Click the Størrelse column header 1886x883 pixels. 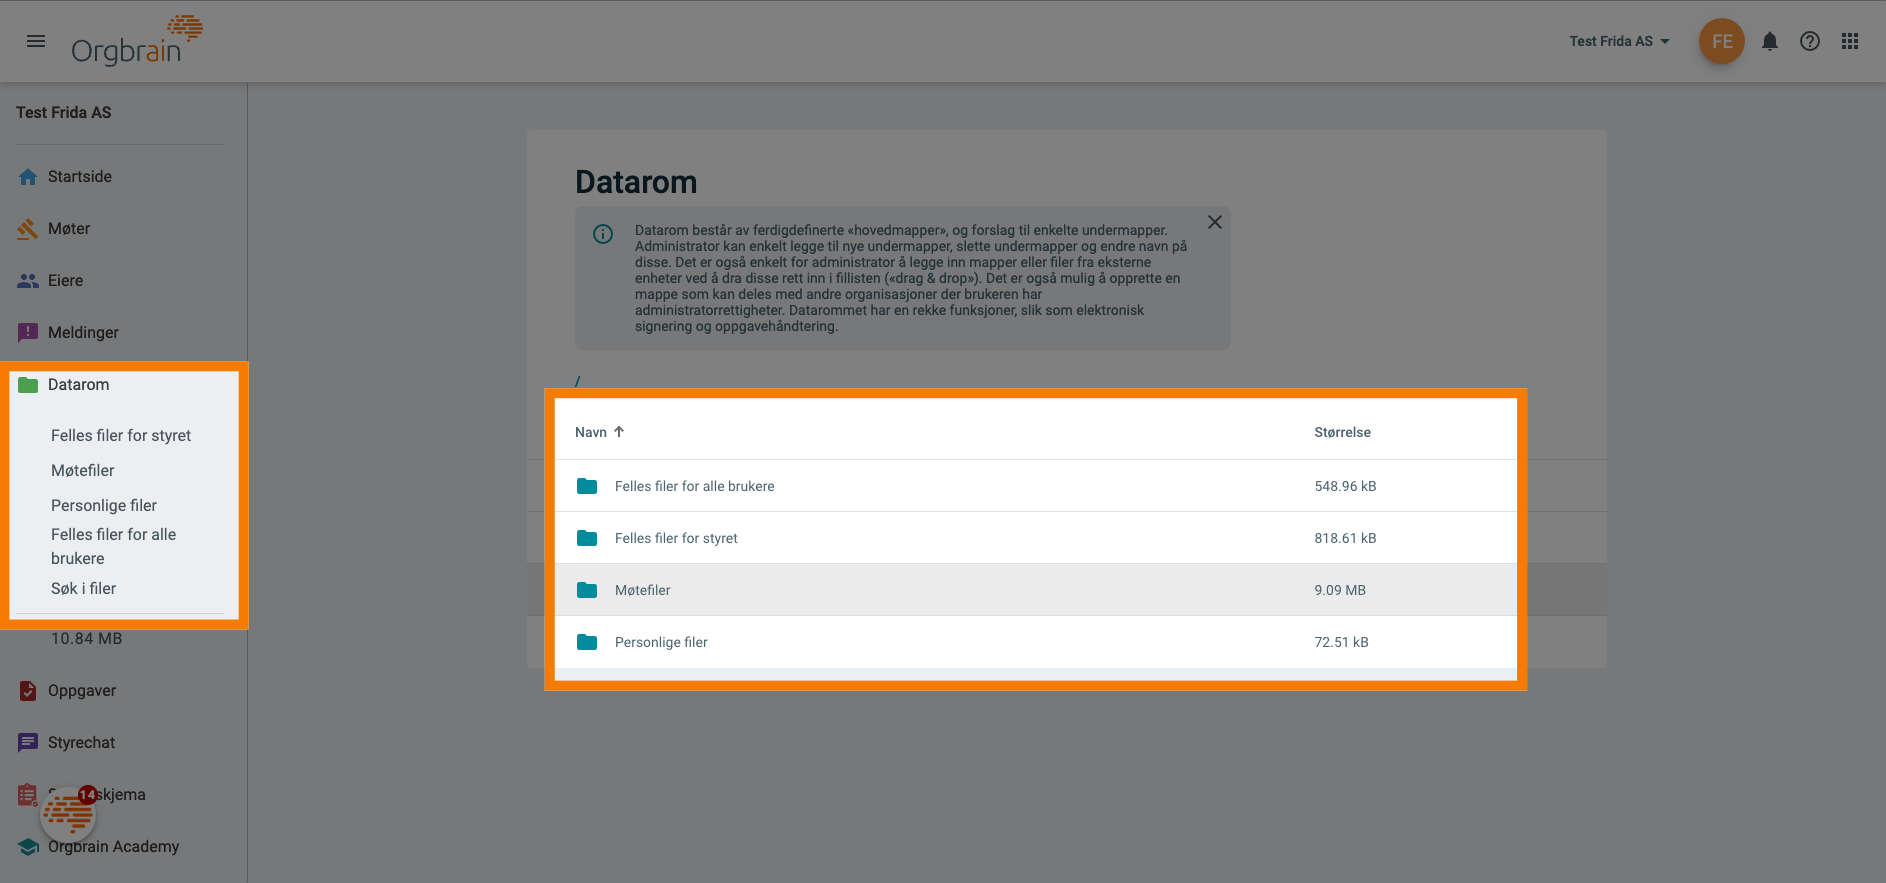coord(1342,432)
